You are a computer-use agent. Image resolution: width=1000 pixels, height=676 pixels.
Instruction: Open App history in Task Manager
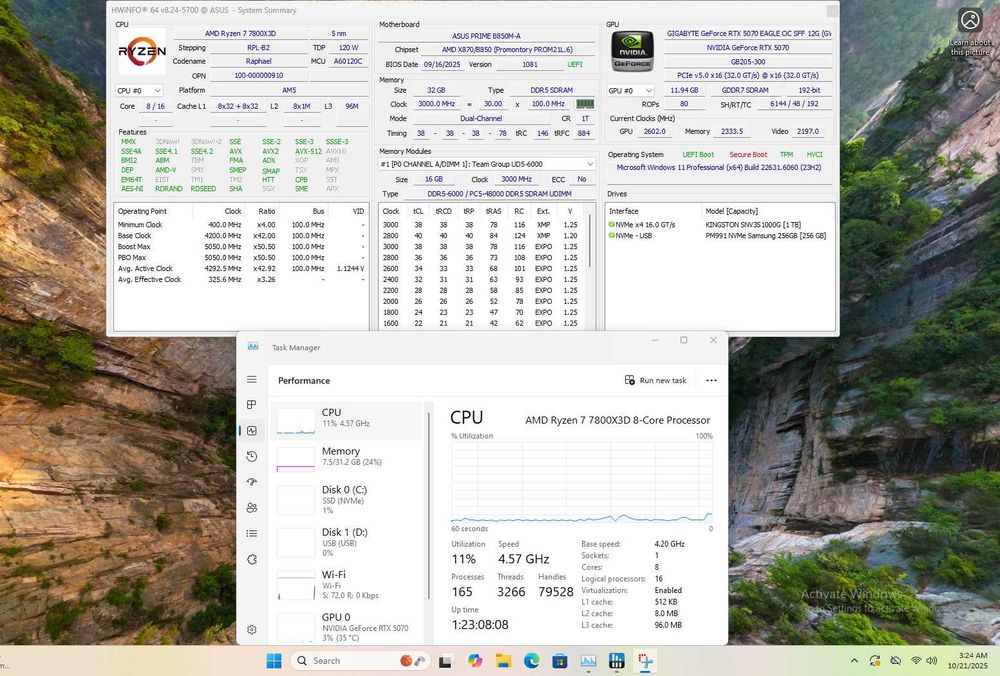[252, 457]
